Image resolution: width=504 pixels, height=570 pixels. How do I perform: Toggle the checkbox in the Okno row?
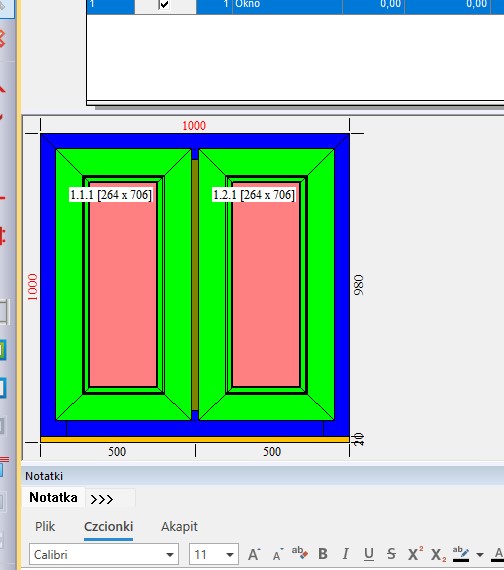[x=164, y=4]
